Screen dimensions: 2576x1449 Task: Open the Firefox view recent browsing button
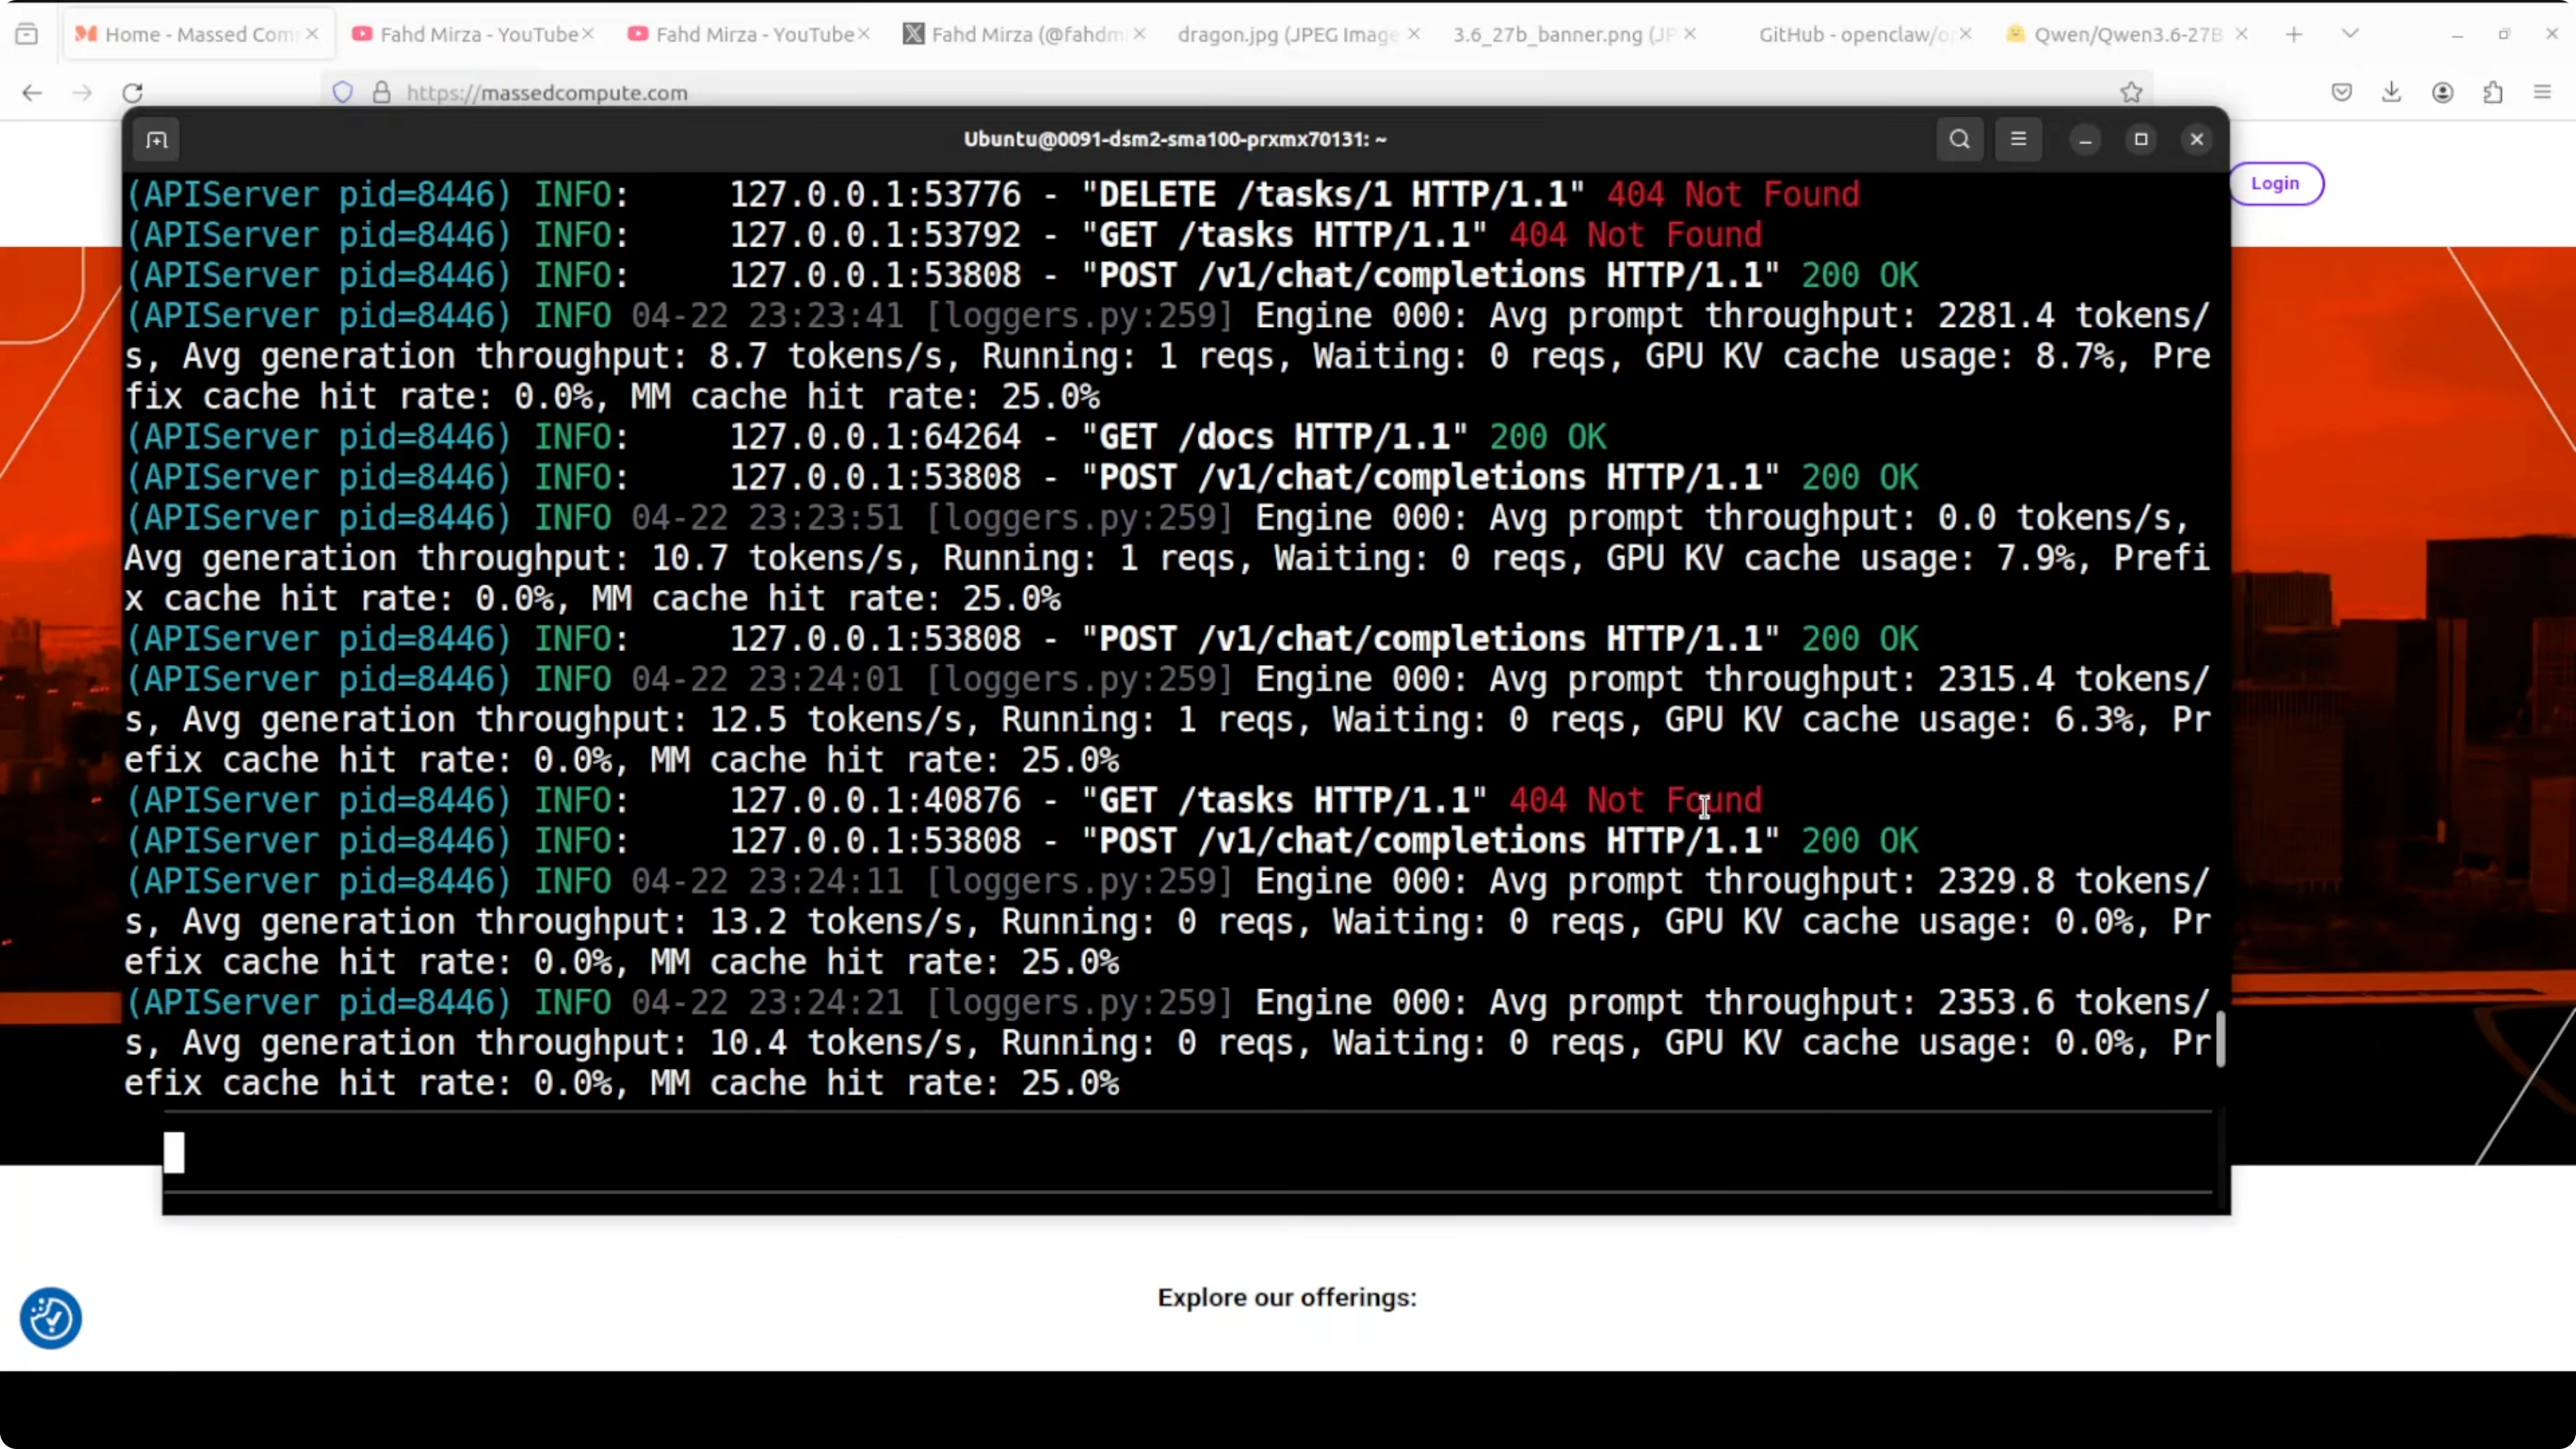tap(27, 34)
